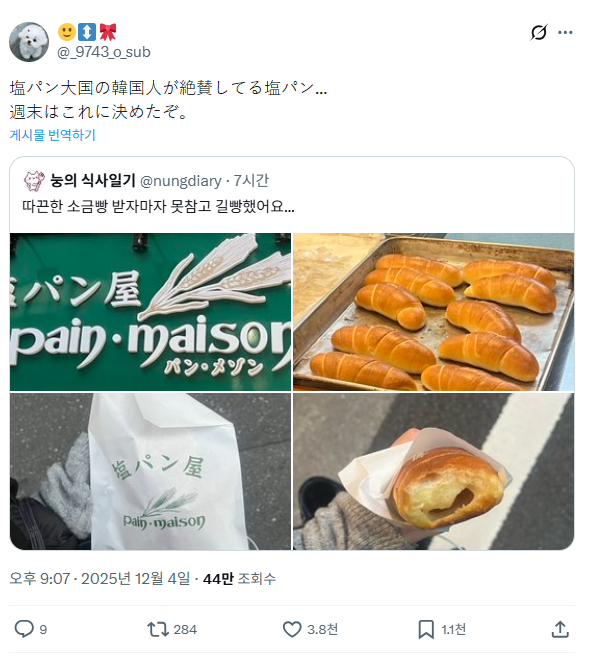The height and width of the screenshot is (657, 591).
Task: Click the '오후 9:07 · 2025년 12월 4일' timestamp
Action: click(100, 579)
